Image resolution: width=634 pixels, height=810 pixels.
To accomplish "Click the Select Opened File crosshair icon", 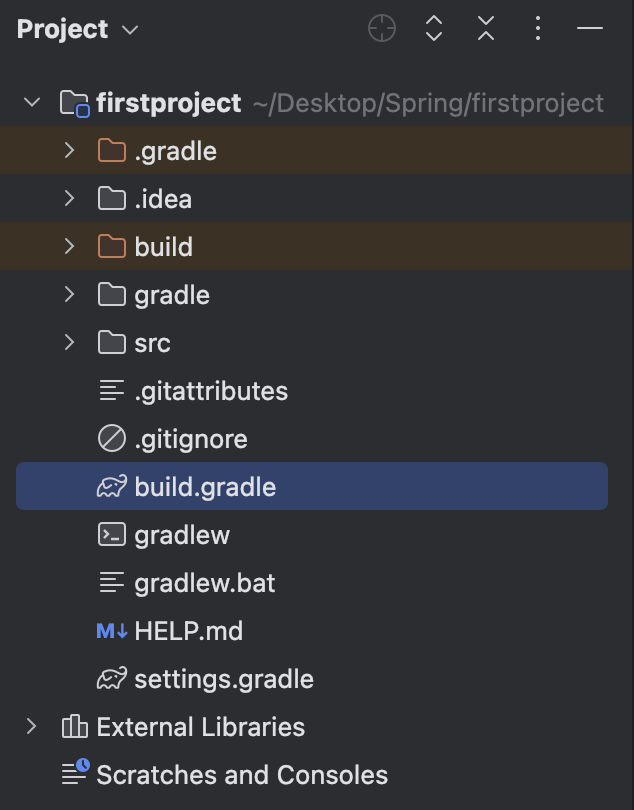I will point(382,28).
